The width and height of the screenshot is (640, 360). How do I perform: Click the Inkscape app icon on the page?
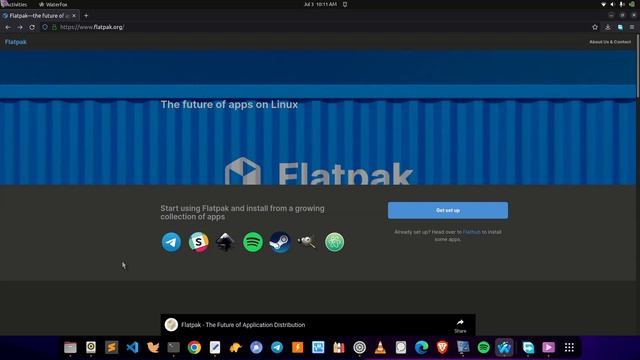pyautogui.click(x=225, y=242)
